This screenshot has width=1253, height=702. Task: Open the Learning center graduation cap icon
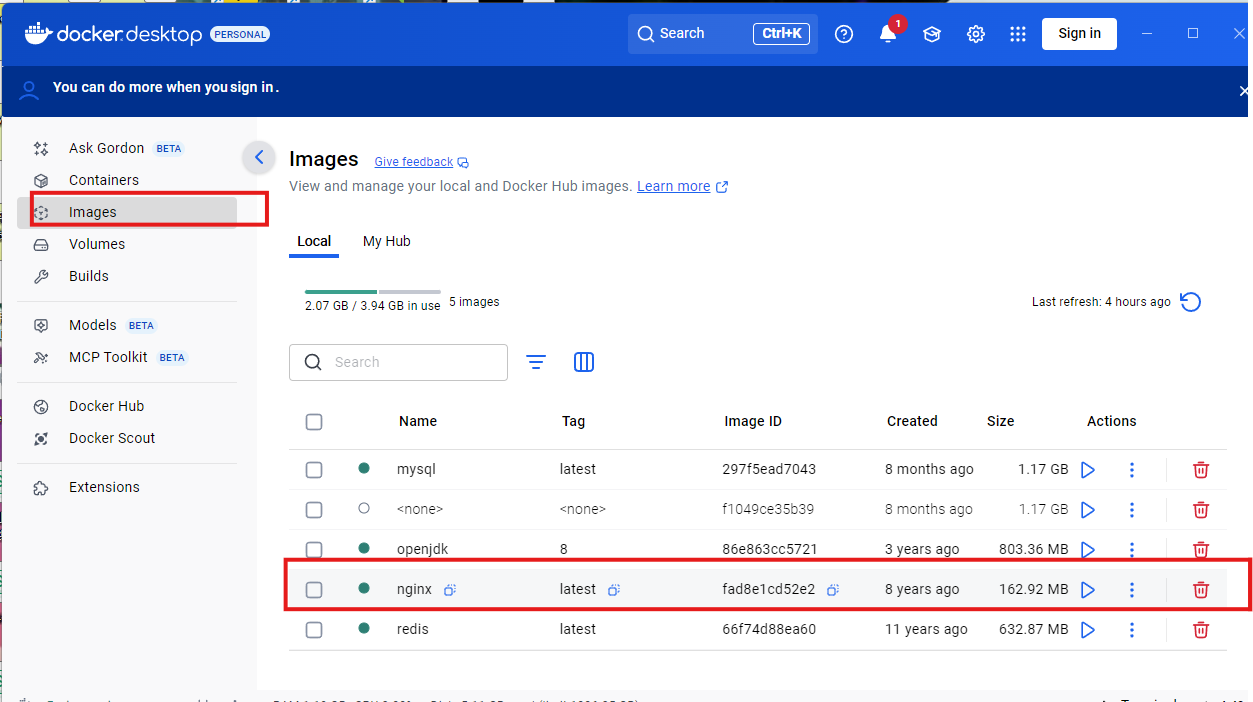932,34
